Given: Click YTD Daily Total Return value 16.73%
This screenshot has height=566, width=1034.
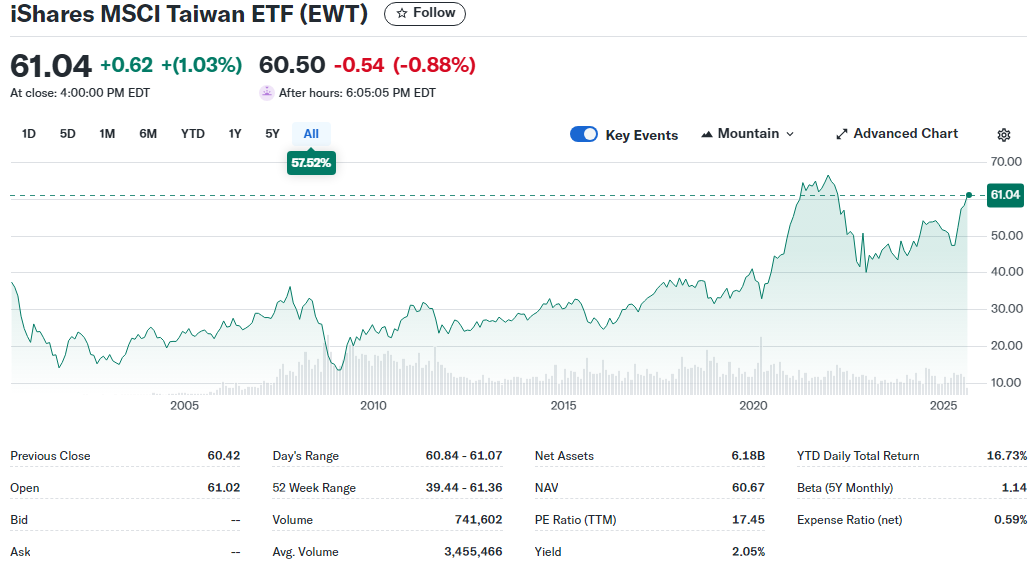Looking at the screenshot, I should pyautogui.click(x=1006, y=456).
